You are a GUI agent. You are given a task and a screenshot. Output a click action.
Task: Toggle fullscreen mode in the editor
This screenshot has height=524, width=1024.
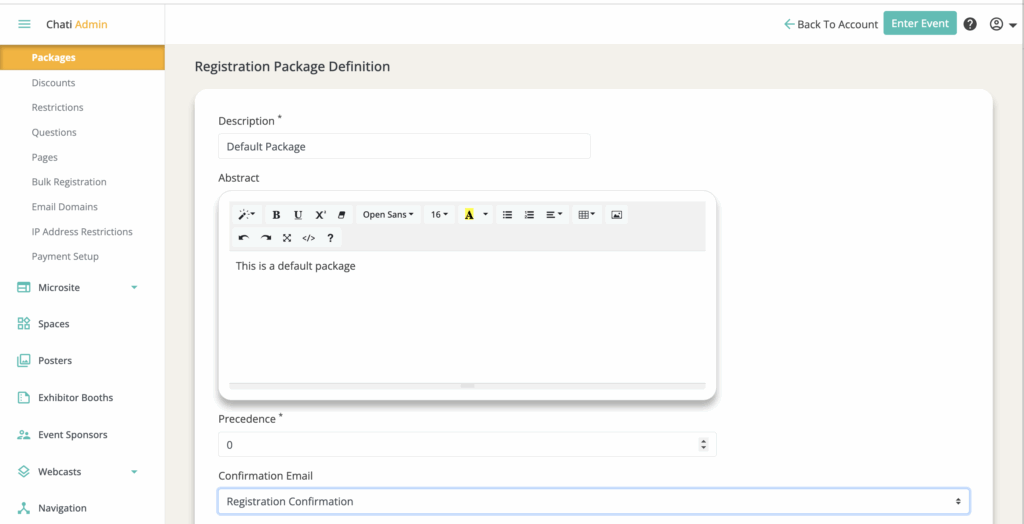coord(287,238)
